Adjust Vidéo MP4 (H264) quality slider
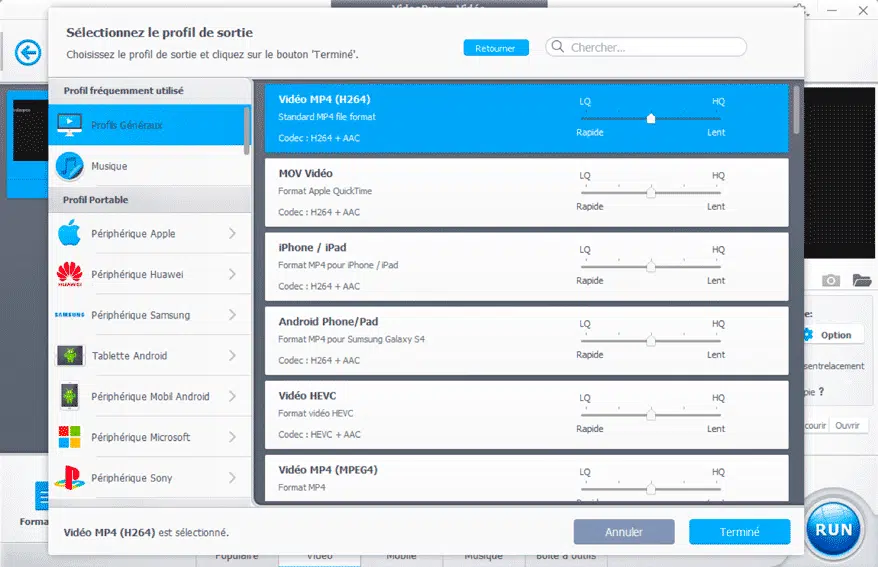 click(651, 118)
